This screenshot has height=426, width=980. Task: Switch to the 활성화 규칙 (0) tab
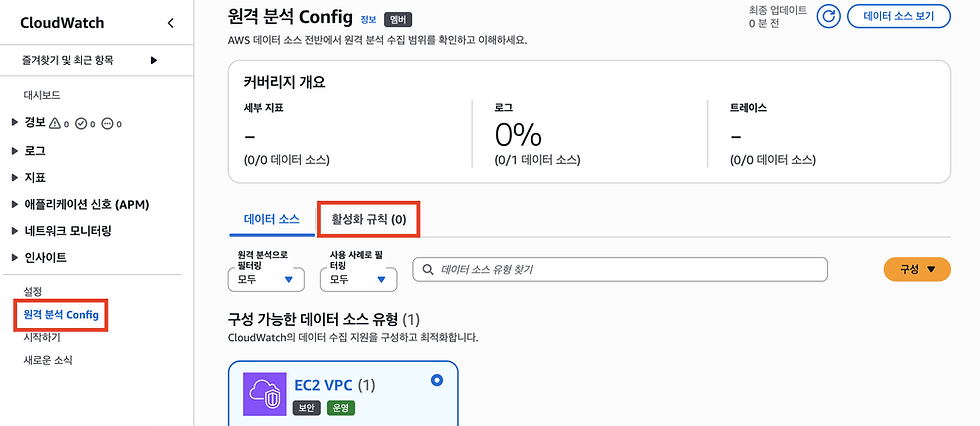369,219
